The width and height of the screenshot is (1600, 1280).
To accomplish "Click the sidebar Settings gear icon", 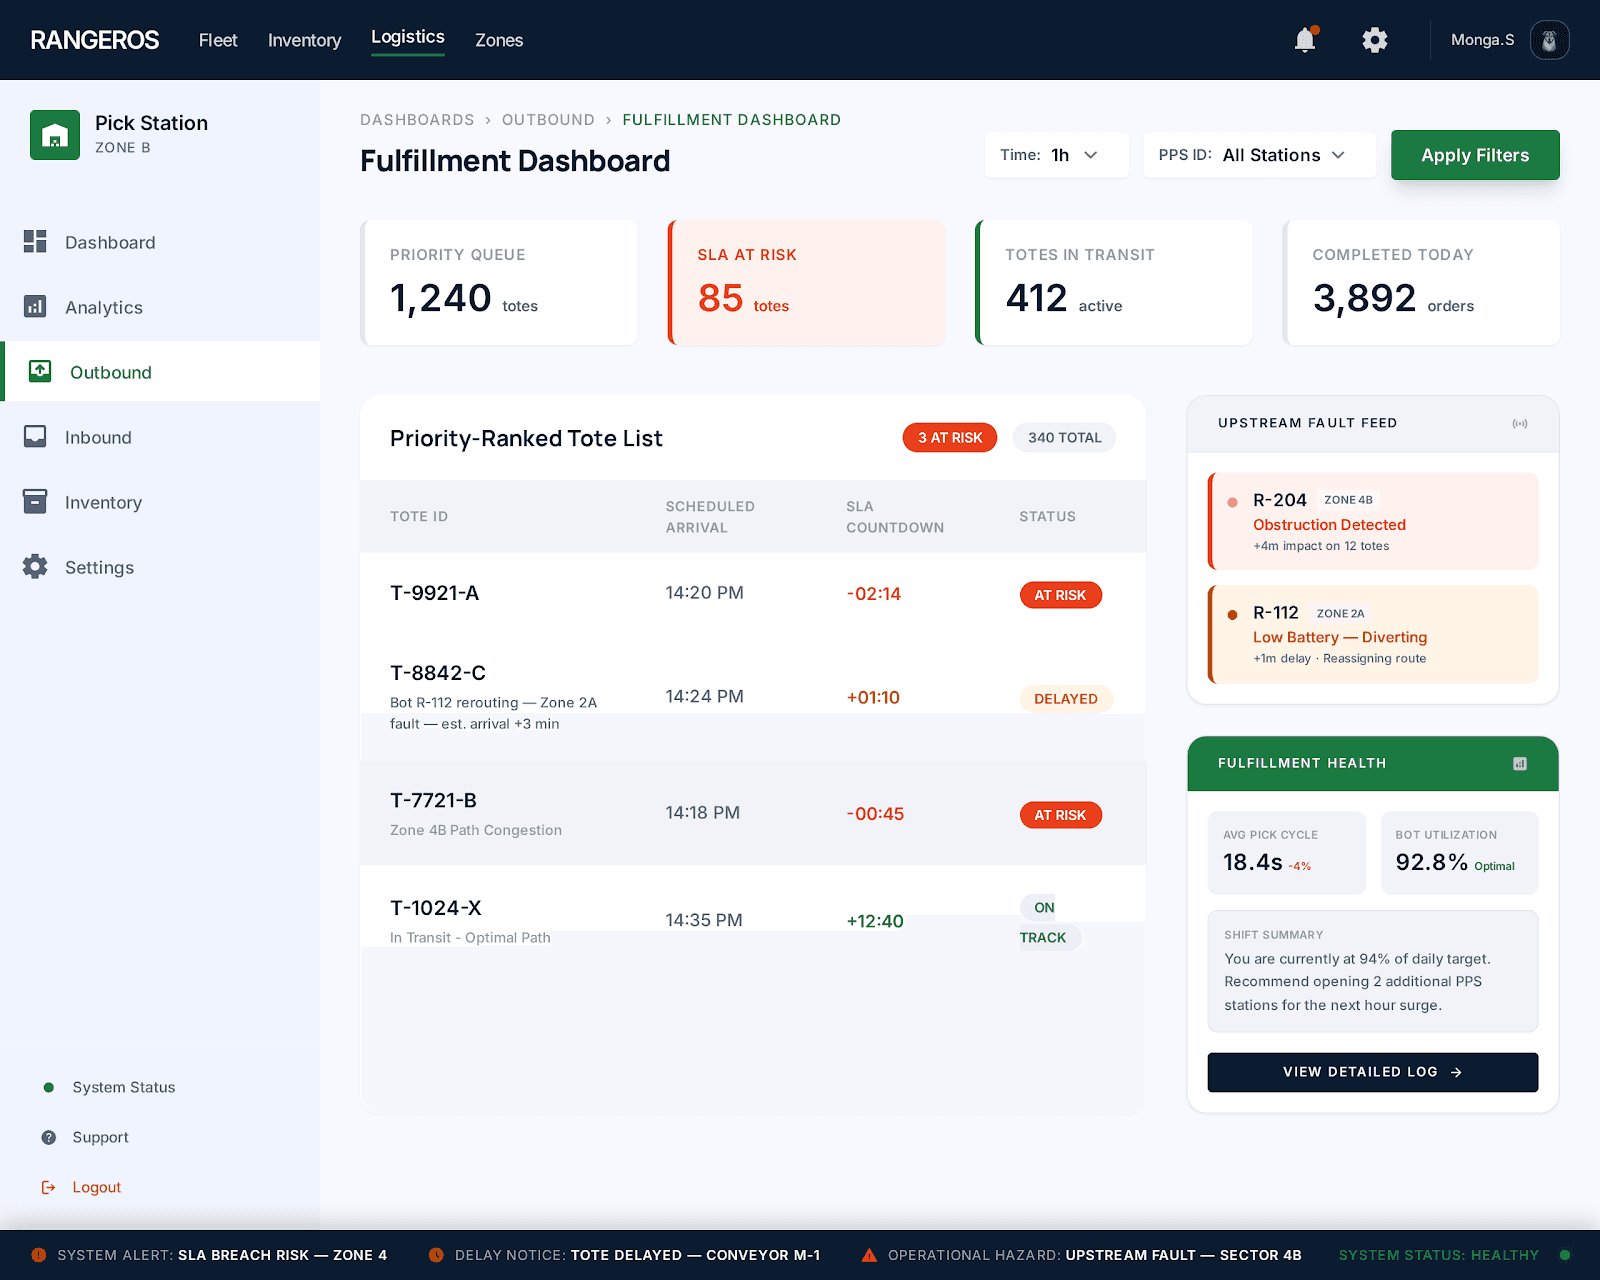I will tap(35, 566).
